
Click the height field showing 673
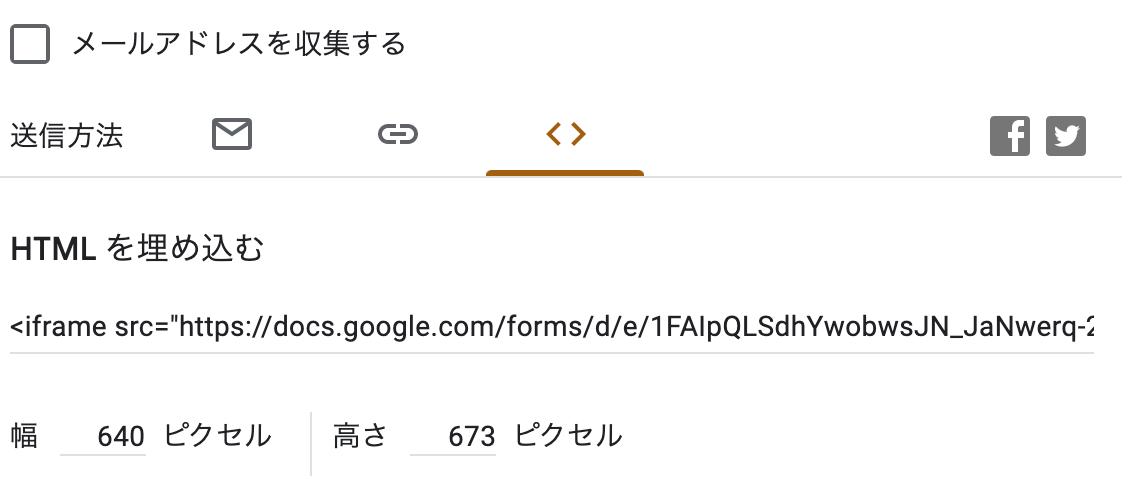453,436
